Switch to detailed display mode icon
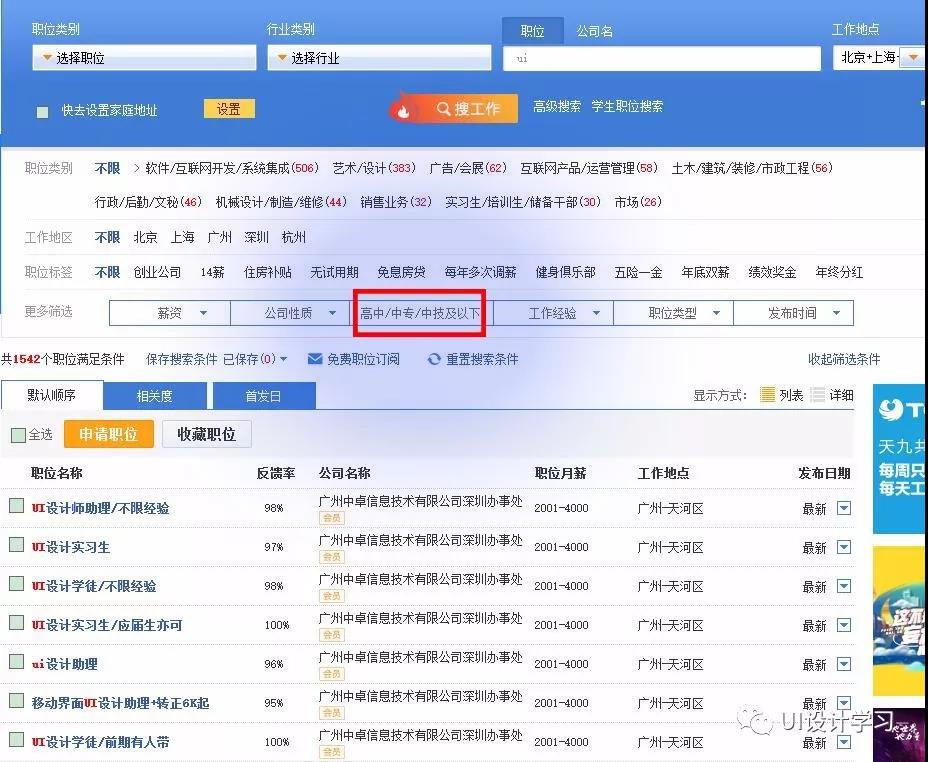 [x=818, y=395]
